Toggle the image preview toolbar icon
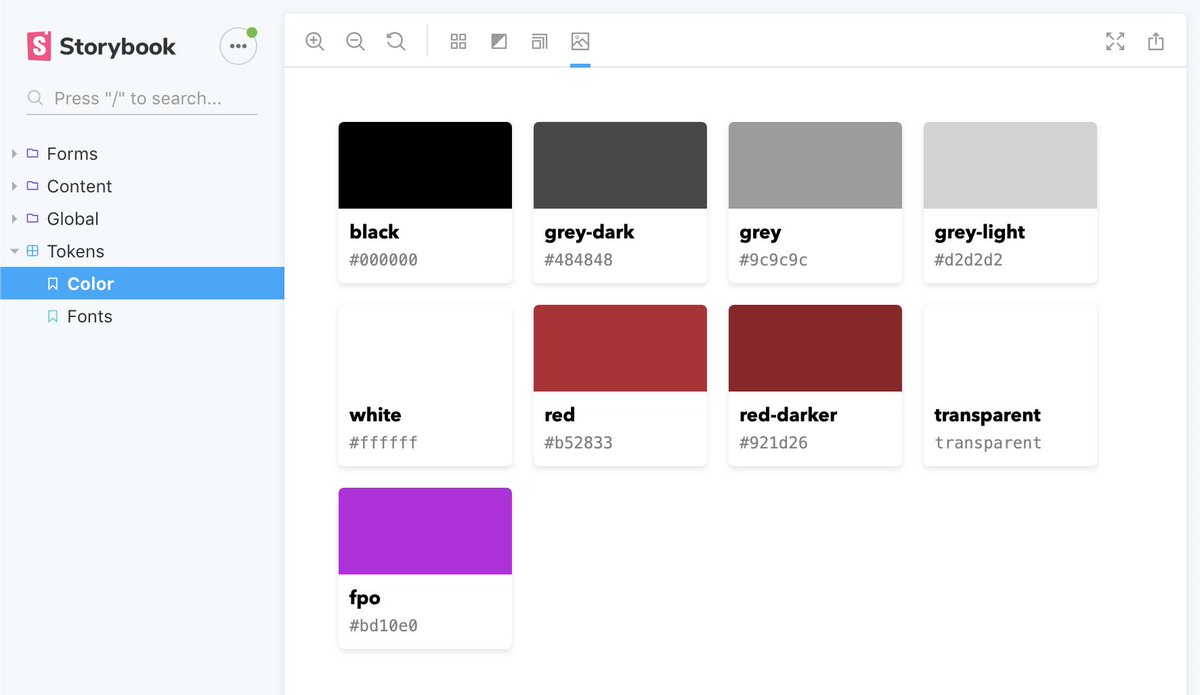Screen dimensions: 1200x695 (x=580, y=42)
